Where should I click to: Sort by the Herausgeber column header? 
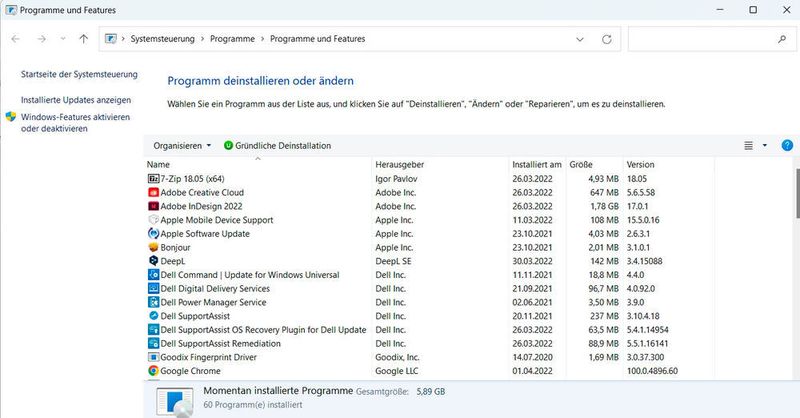pyautogui.click(x=441, y=164)
